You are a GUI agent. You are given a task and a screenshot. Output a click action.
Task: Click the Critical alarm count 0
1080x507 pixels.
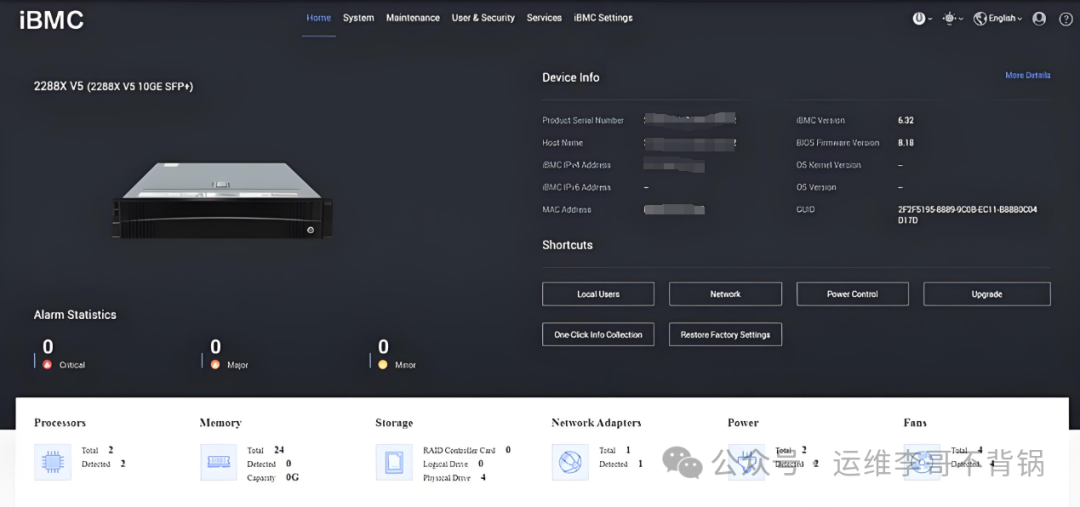[48, 346]
